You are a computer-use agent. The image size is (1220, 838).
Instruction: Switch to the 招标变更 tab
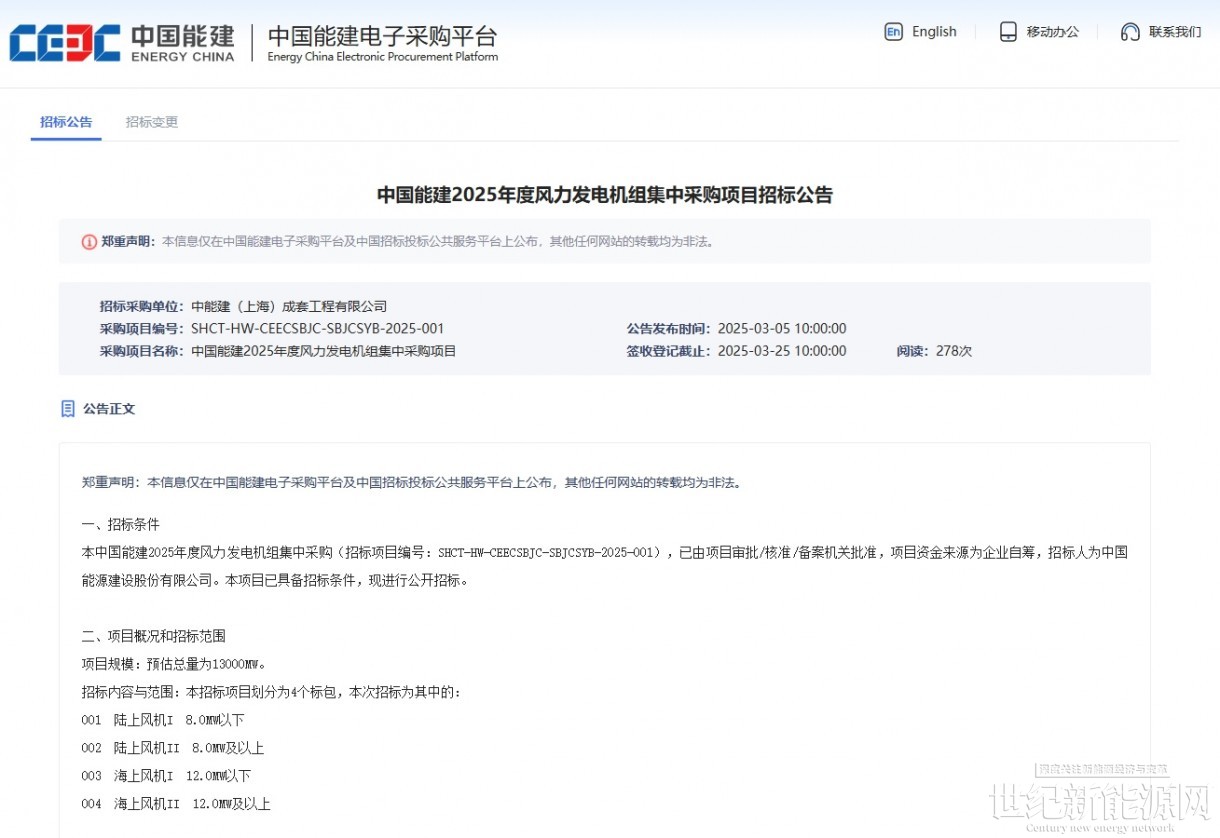click(x=152, y=122)
